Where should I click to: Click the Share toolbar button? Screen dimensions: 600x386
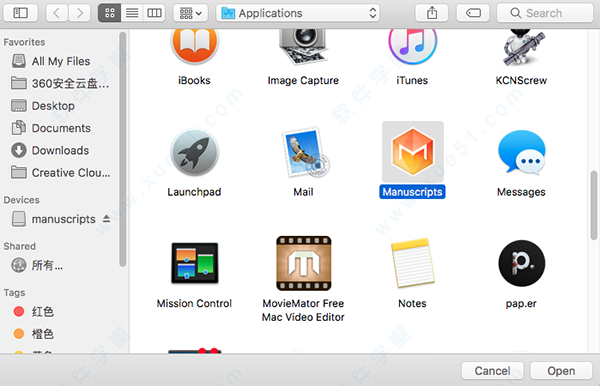point(432,13)
